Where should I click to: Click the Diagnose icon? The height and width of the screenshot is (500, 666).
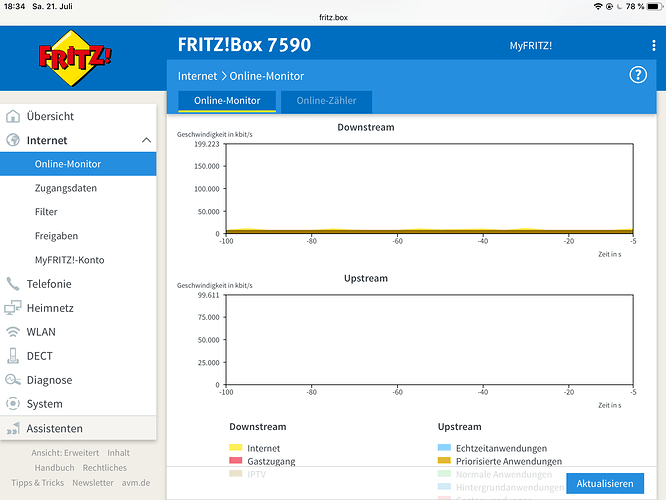[x=13, y=380]
